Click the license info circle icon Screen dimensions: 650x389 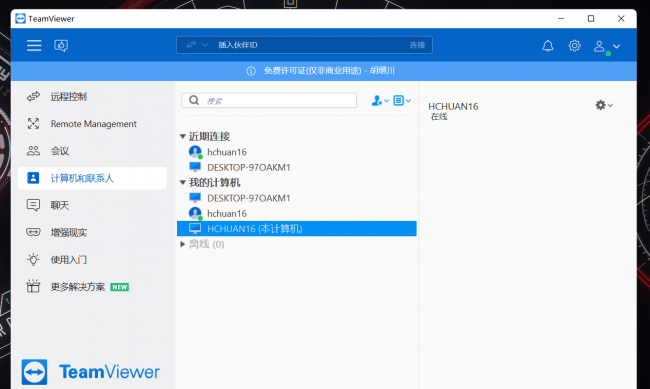point(251,71)
